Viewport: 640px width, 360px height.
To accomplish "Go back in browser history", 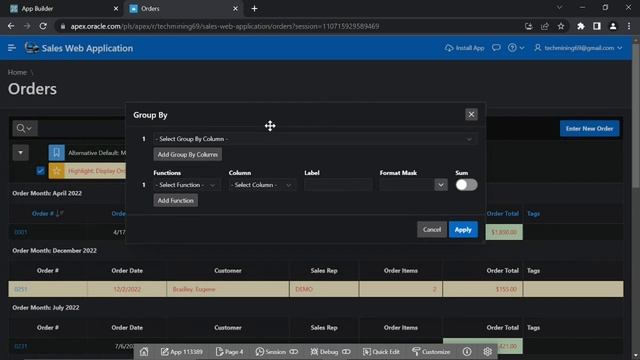I will 11,26.
